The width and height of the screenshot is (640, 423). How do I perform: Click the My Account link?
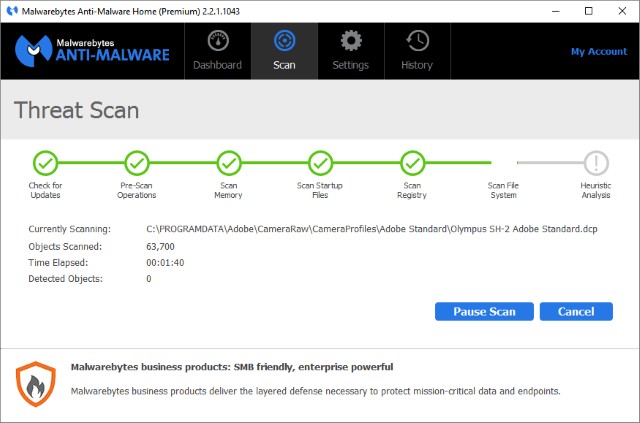pyautogui.click(x=598, y=51)
